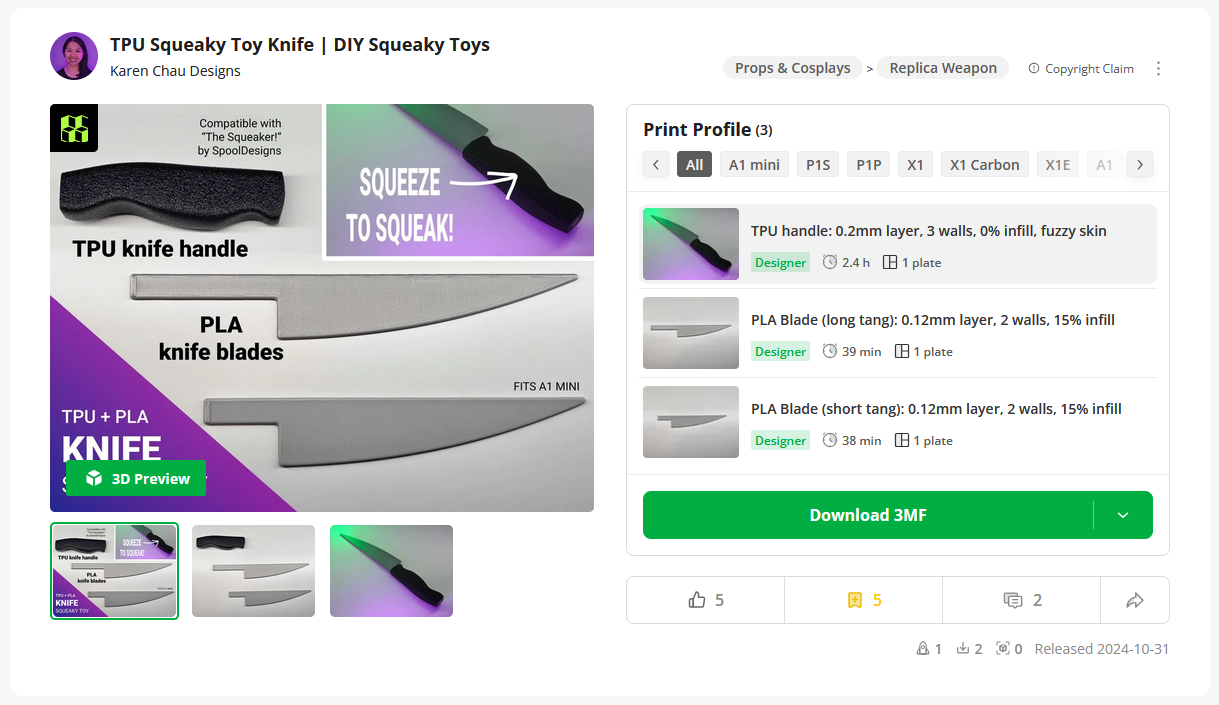Select the A1 mini printer tab

point(754,165)
